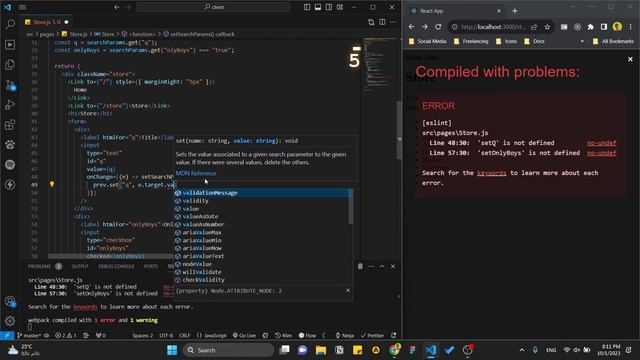Open the Search view in VS Code activity bar
Viewport: 640px width, 360px height.
[10, 24]
